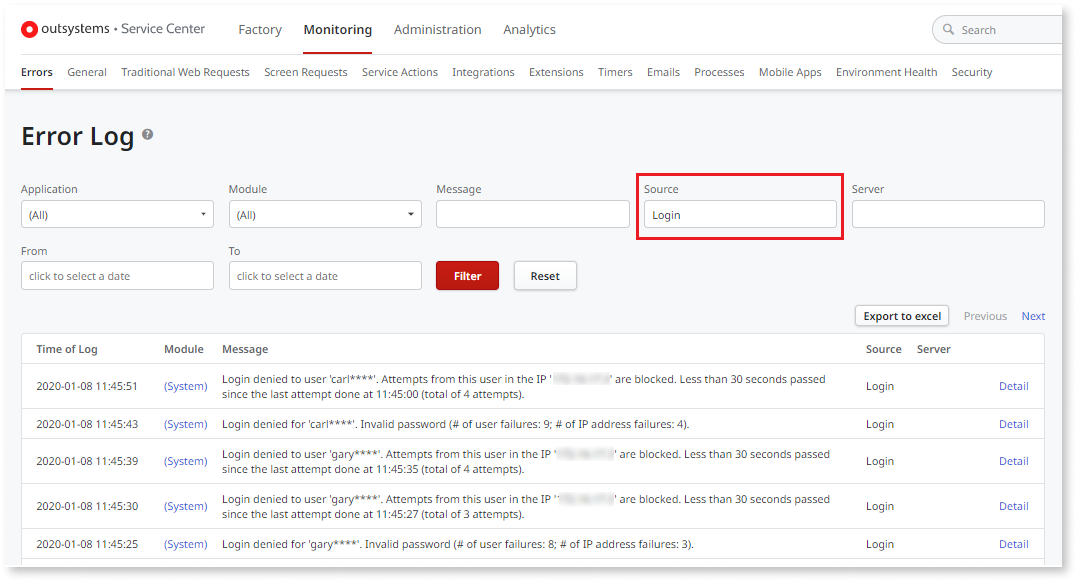Open Detail for the 11:45:39 error
Screen dimensions: 1077x582
(x=1013, y=461)
